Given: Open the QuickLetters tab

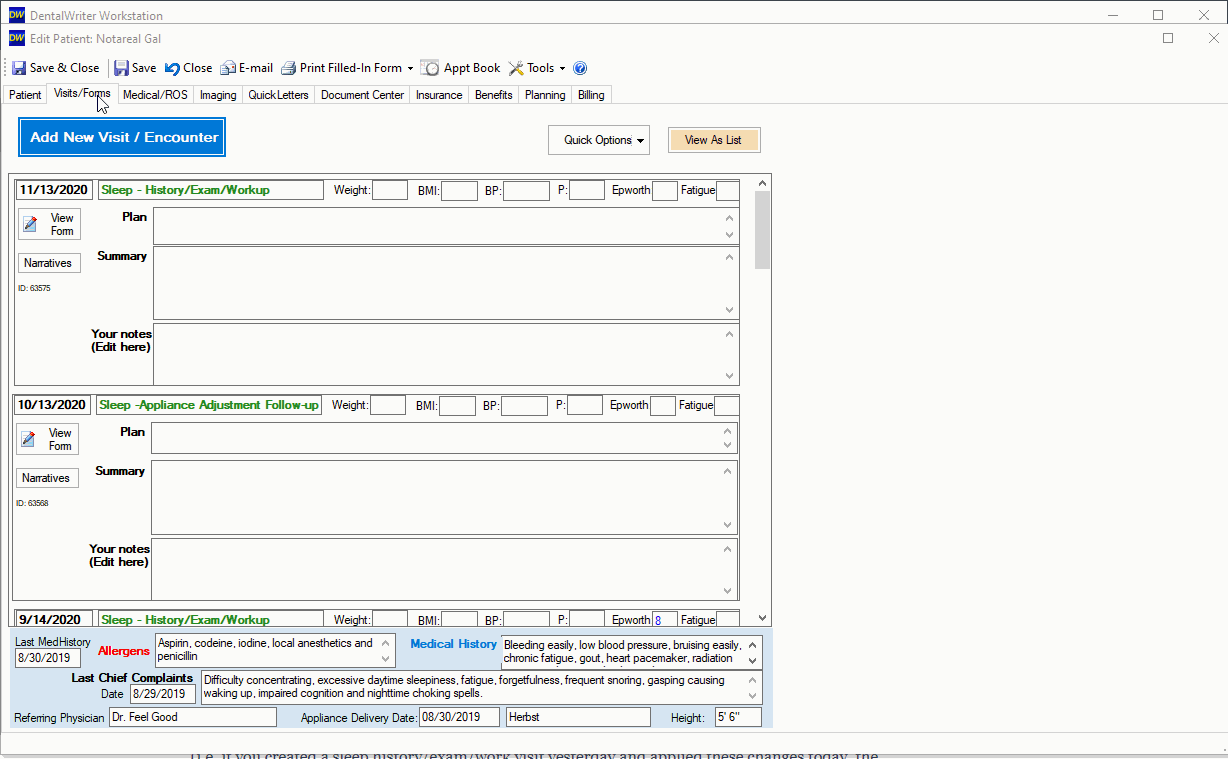Looking at the screenshot, I should coord(279,95).
